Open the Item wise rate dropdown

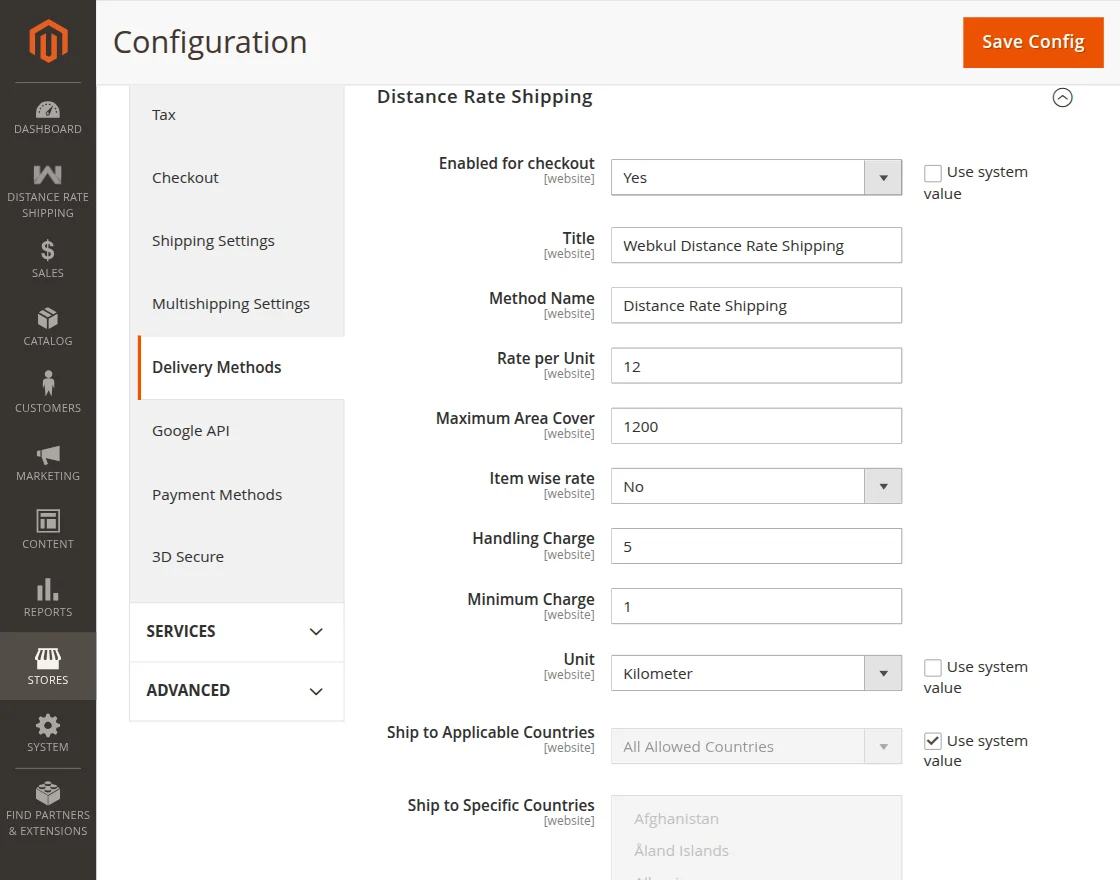(x=882, y=486)
